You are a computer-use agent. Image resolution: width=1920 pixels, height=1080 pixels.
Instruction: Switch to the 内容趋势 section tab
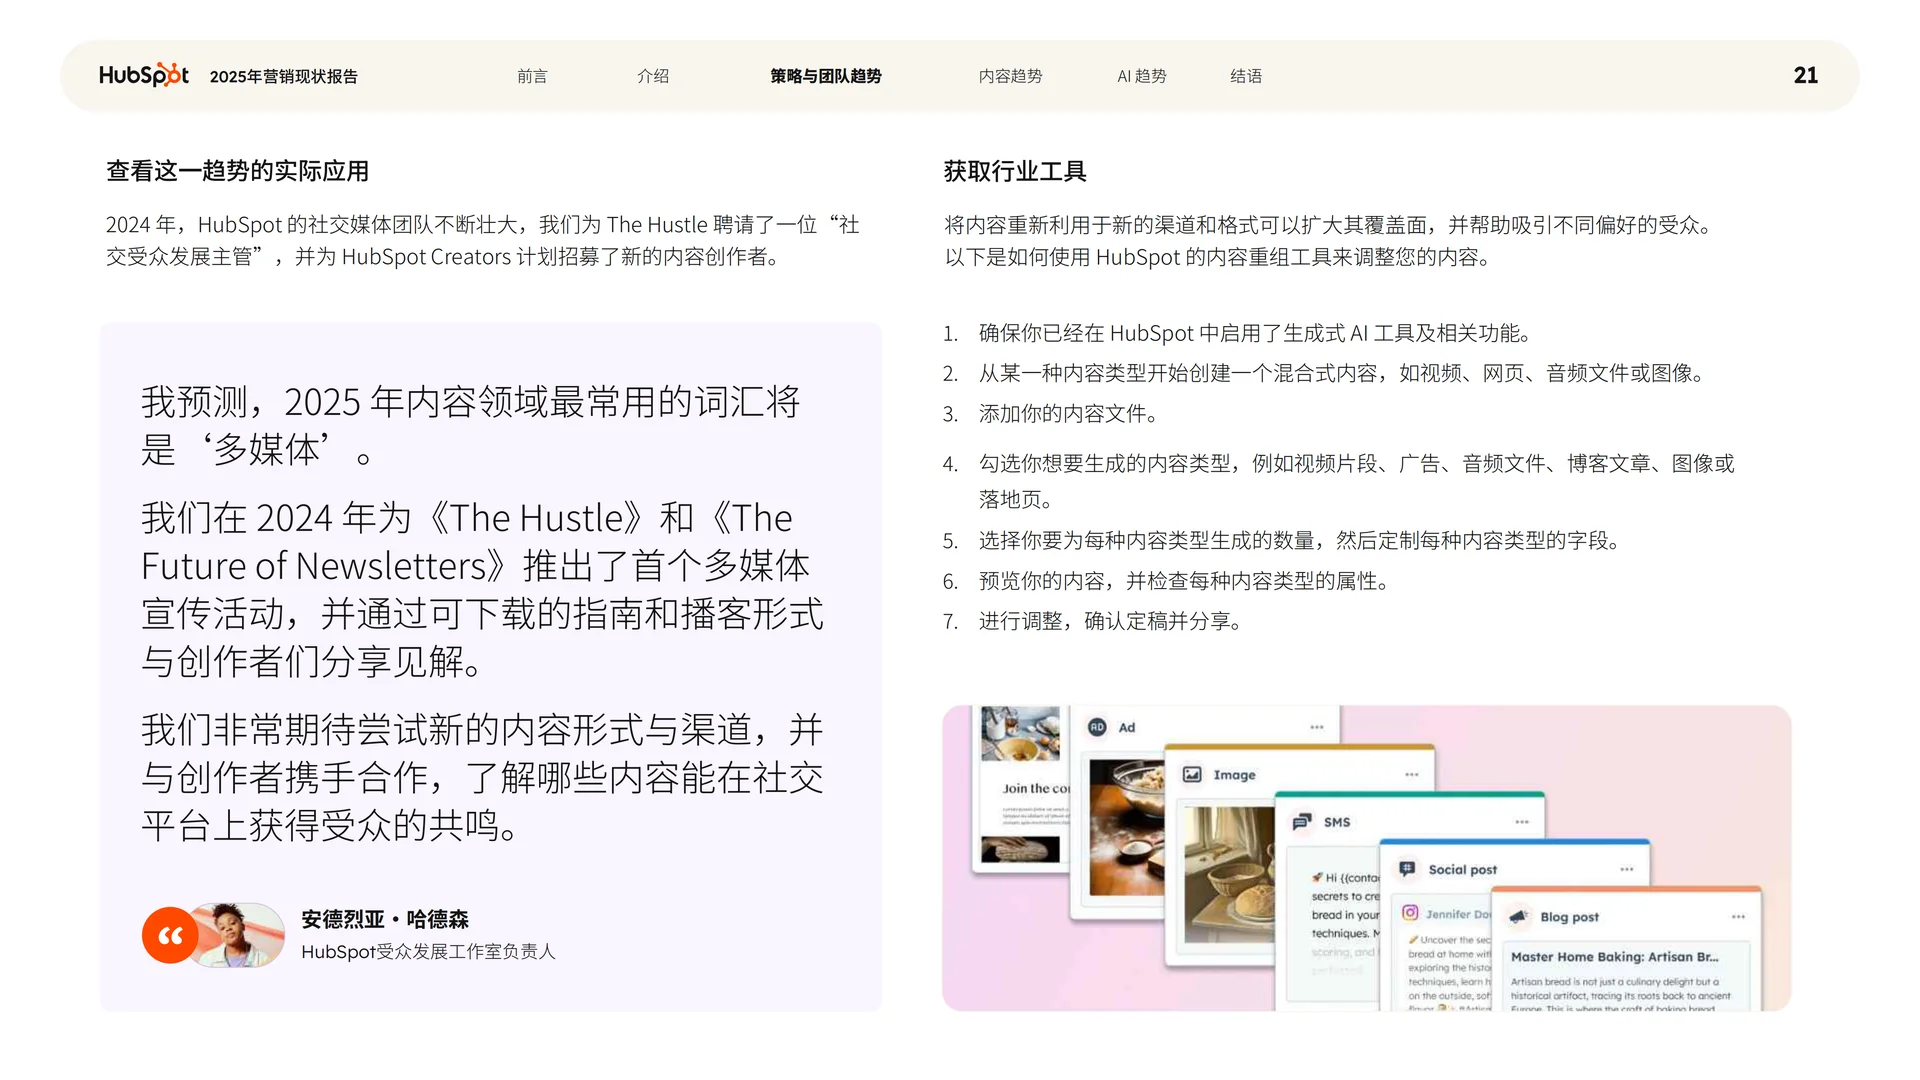tap(1010, 75)
